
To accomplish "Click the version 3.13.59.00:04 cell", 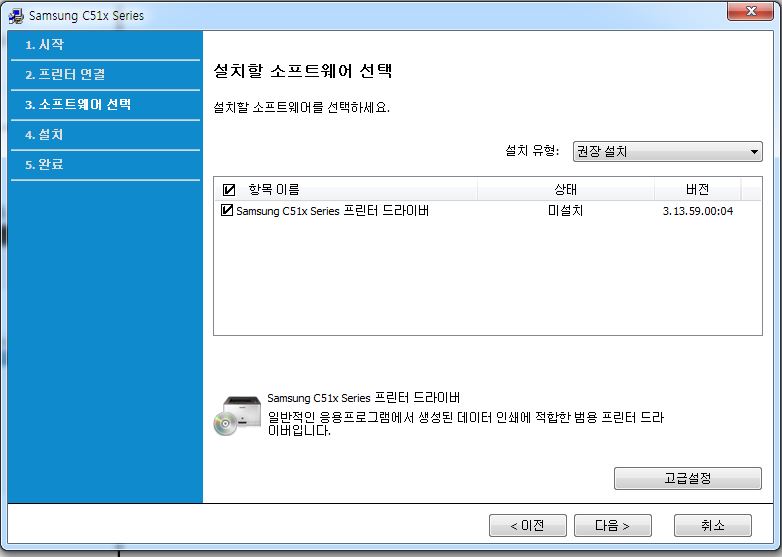I will (x=698, y=211).
